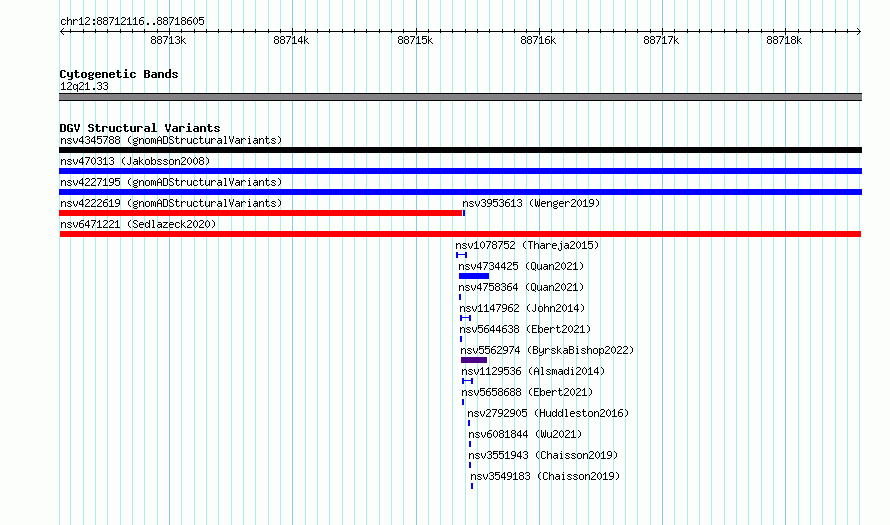The width and height of the screenshot is (890, 525).
Task: Click the 88716k ruler tick label
Action: click(x=538, y=40)
